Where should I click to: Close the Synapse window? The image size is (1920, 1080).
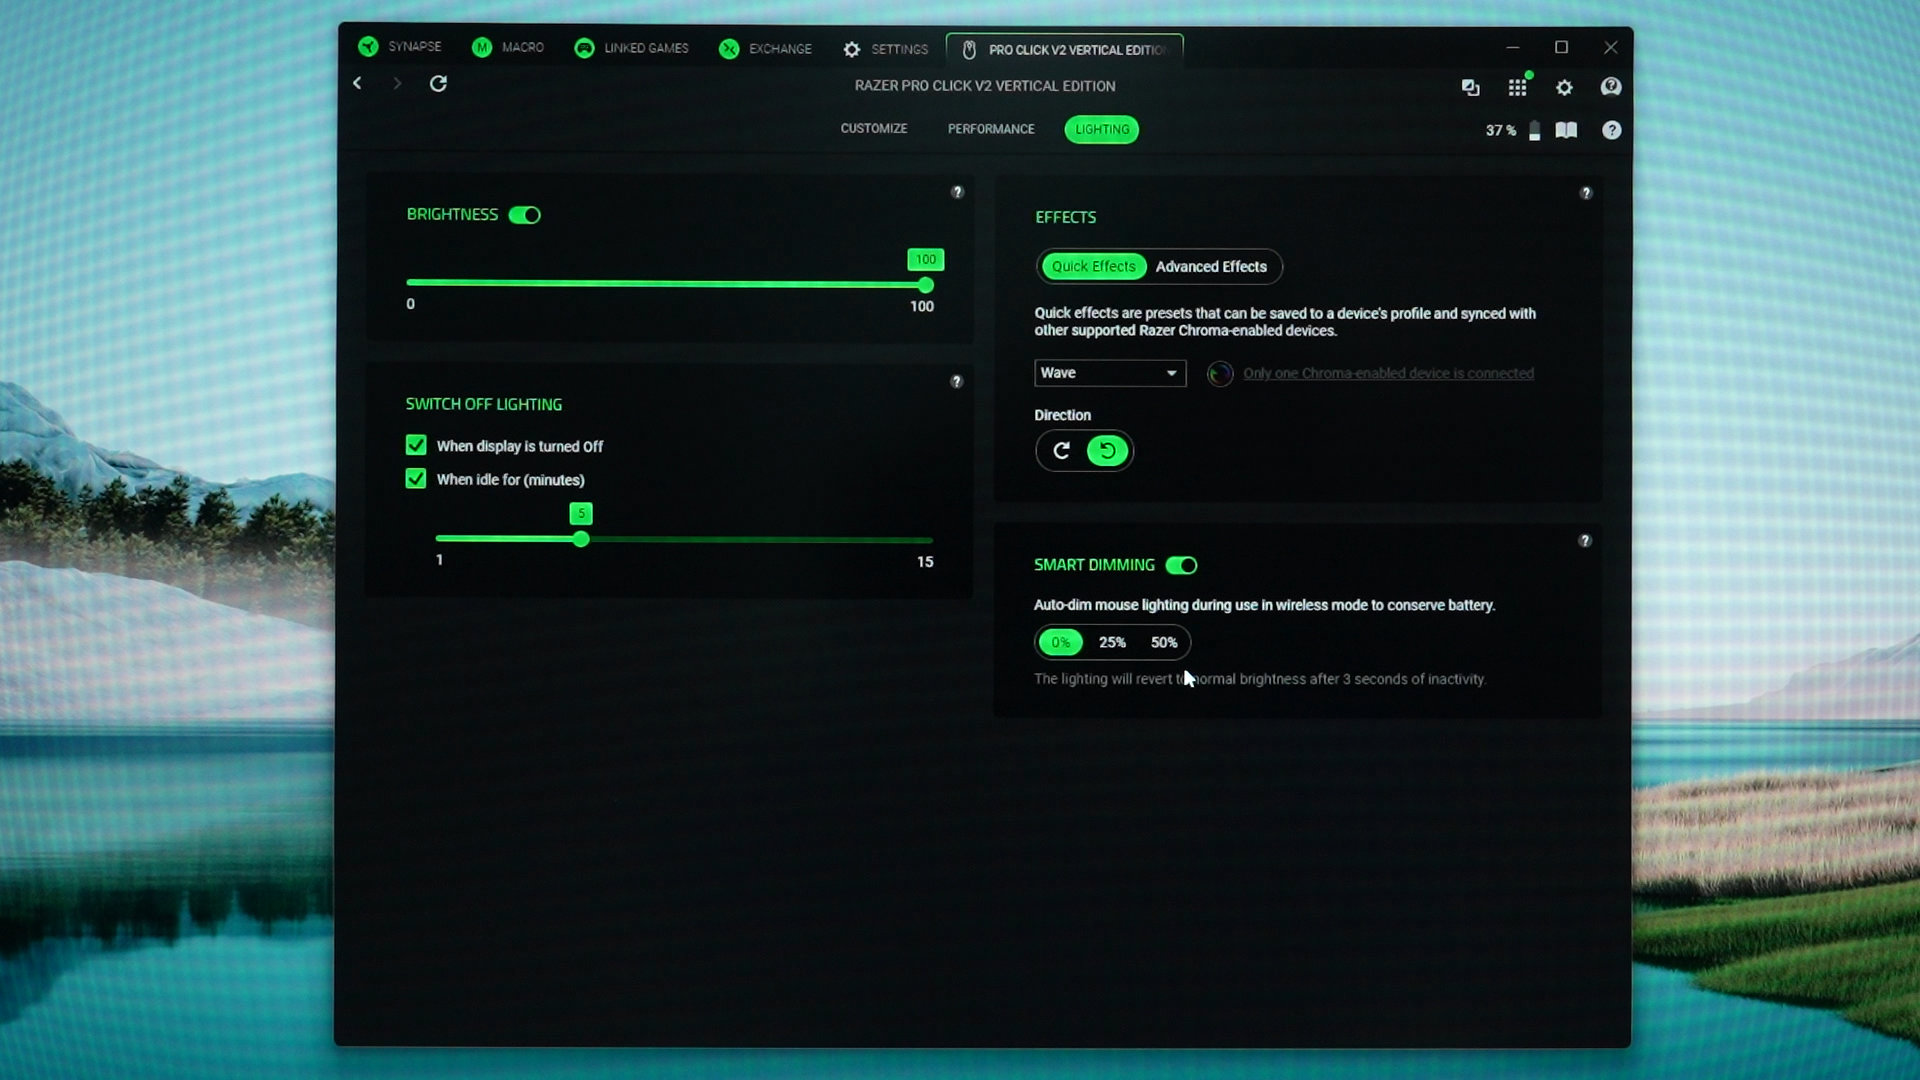(x=1610, y=47)
